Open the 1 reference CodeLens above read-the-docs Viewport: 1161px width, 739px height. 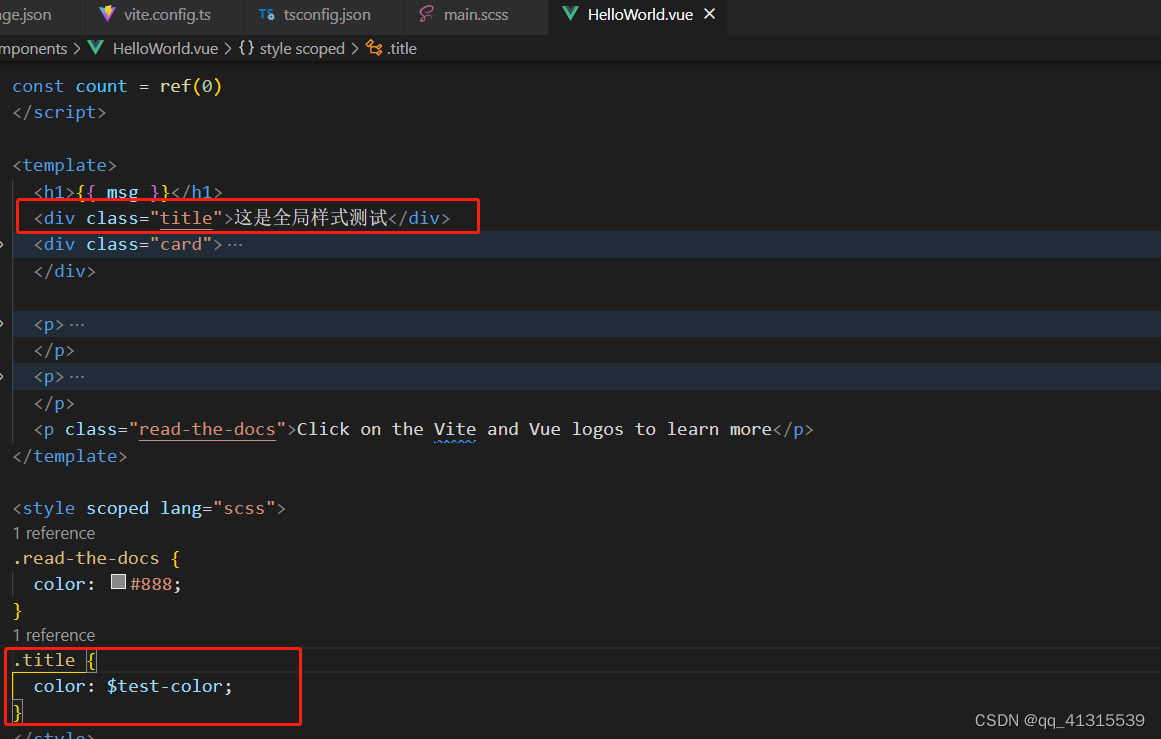pos(53,533)
